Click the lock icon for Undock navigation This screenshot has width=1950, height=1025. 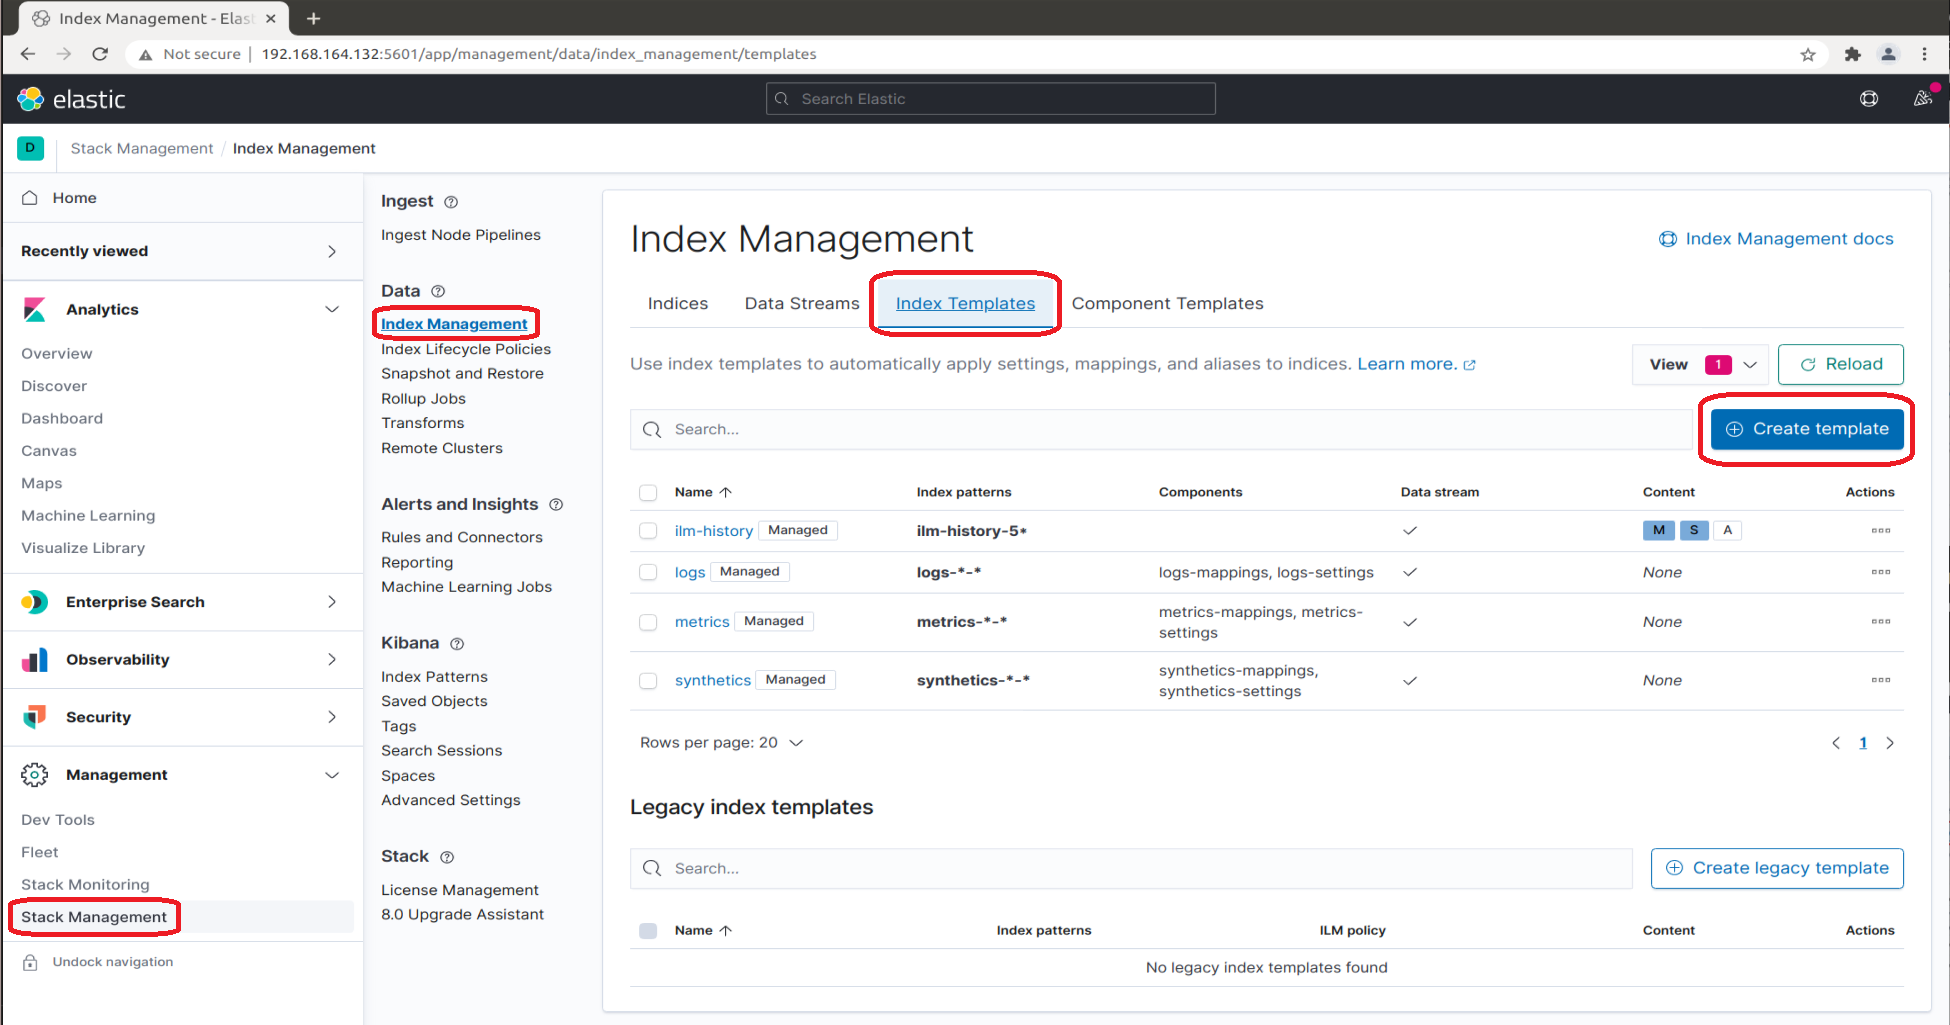click(30, 962)
